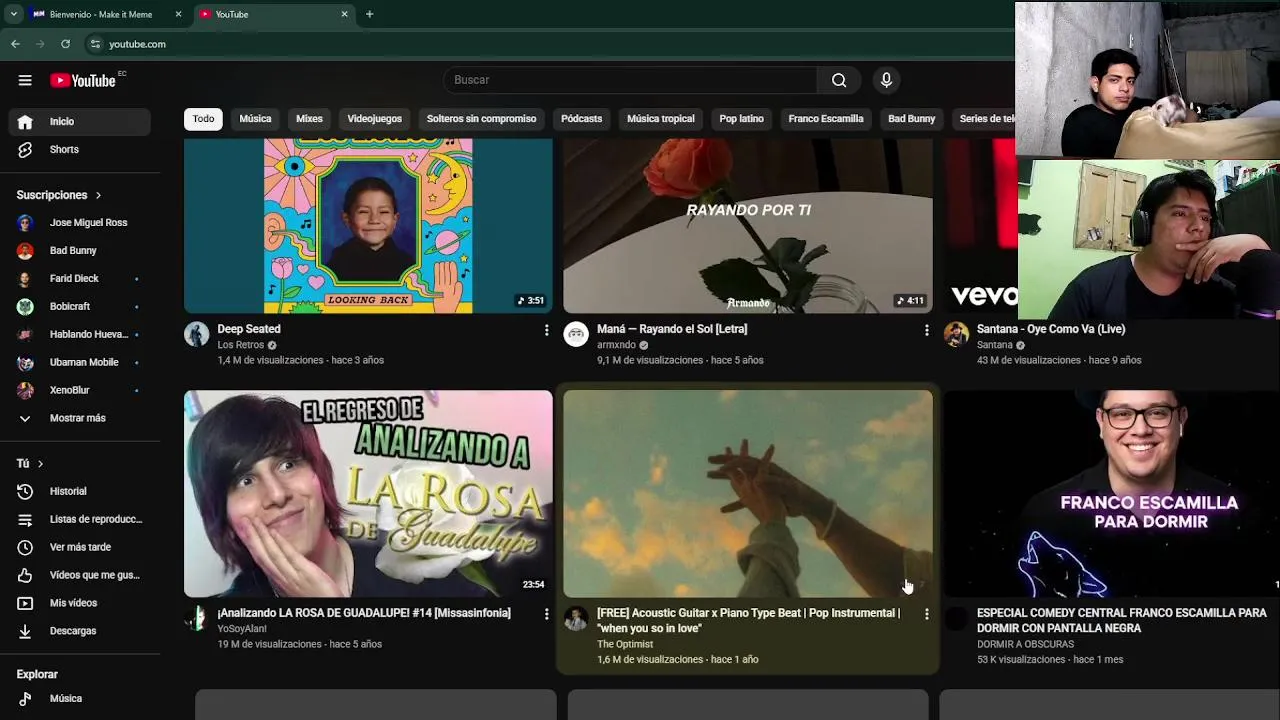Select the Videojuegos filter chip

[374, 119]
